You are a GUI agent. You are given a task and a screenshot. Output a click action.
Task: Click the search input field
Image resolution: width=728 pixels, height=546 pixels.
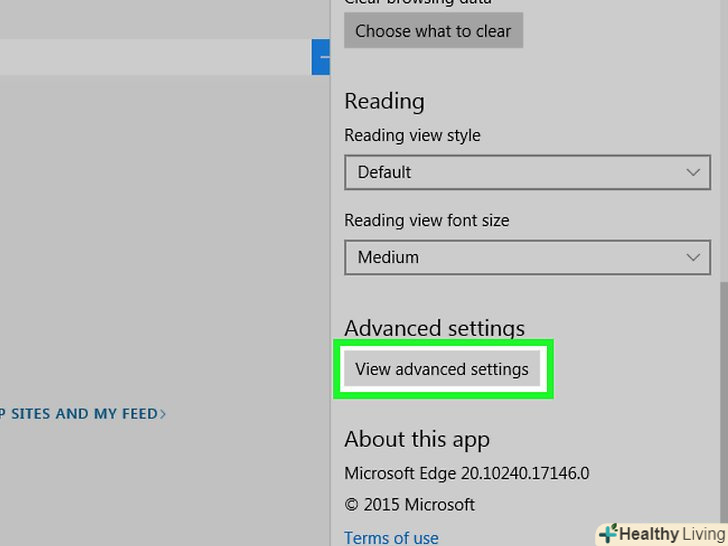[156, 57]
